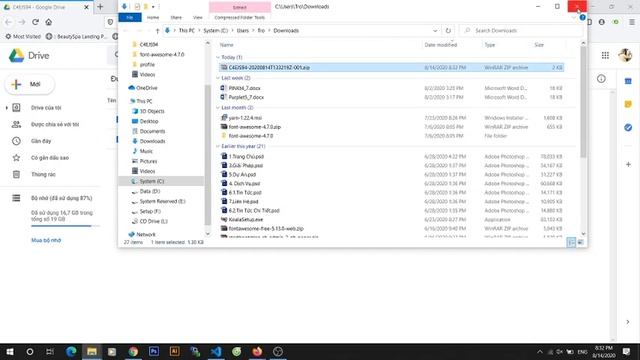
Task: Open Thùng rác (Trash) in Drive
Action: point(43,174)
